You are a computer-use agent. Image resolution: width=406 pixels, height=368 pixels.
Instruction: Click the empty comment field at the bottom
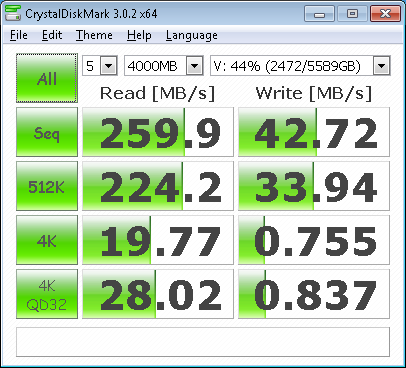(x=203, y=342)
